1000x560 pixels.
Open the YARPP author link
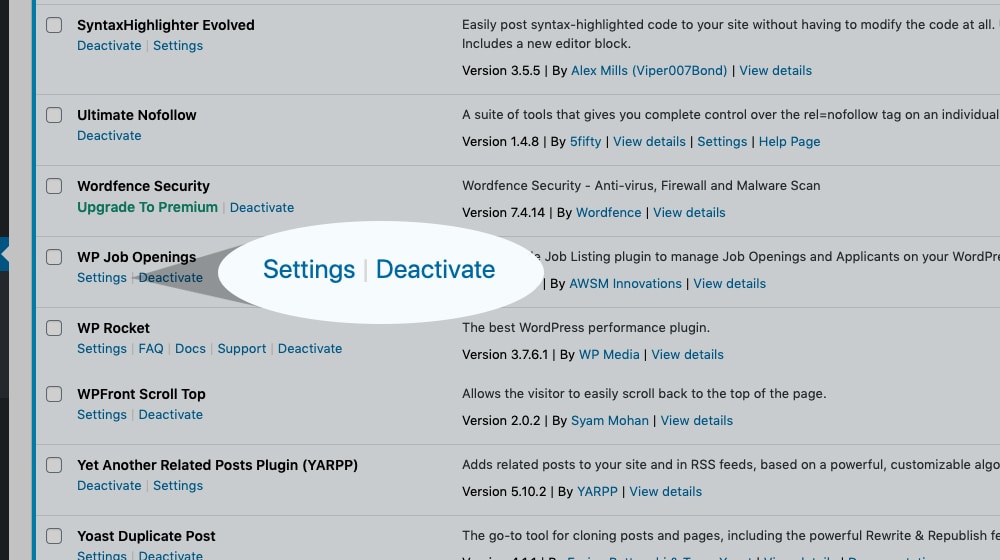click(x=597, y=491)
